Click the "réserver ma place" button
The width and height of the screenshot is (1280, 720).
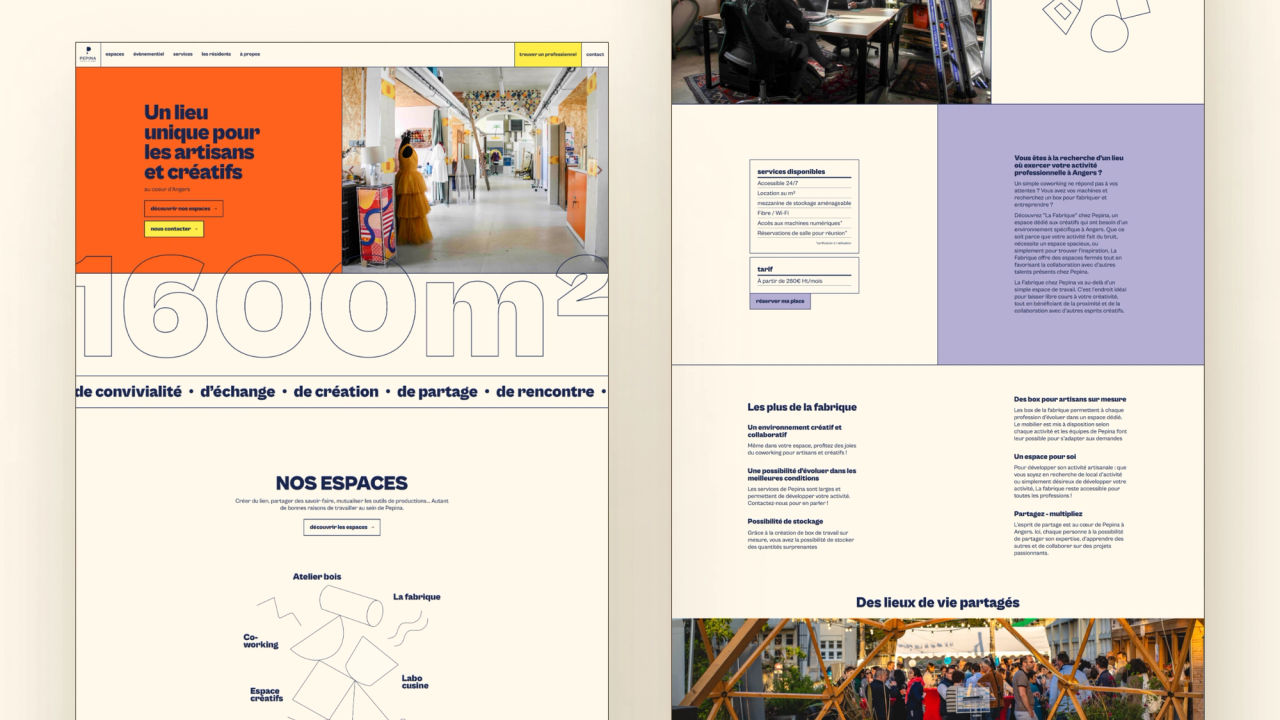[x=780, y=301]
